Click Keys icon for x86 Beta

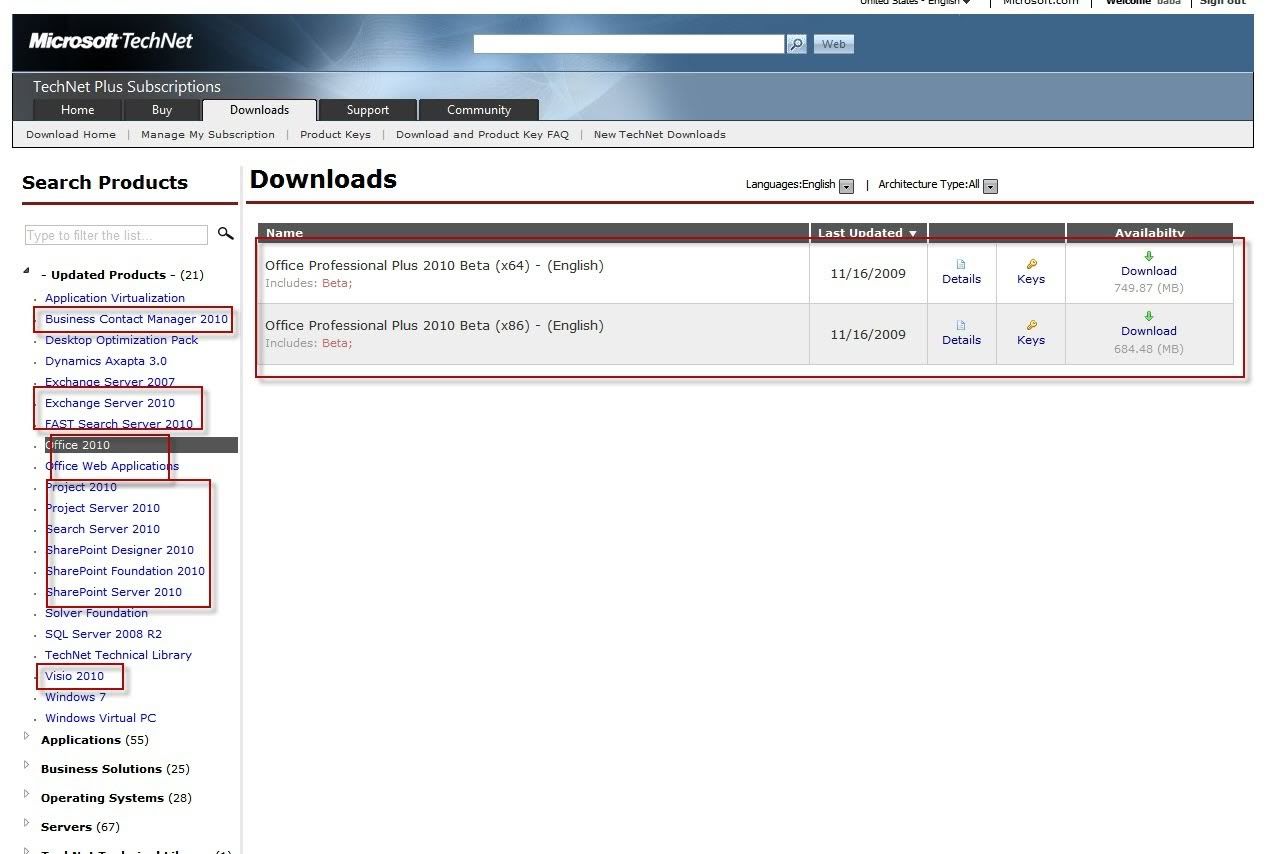1031,326
